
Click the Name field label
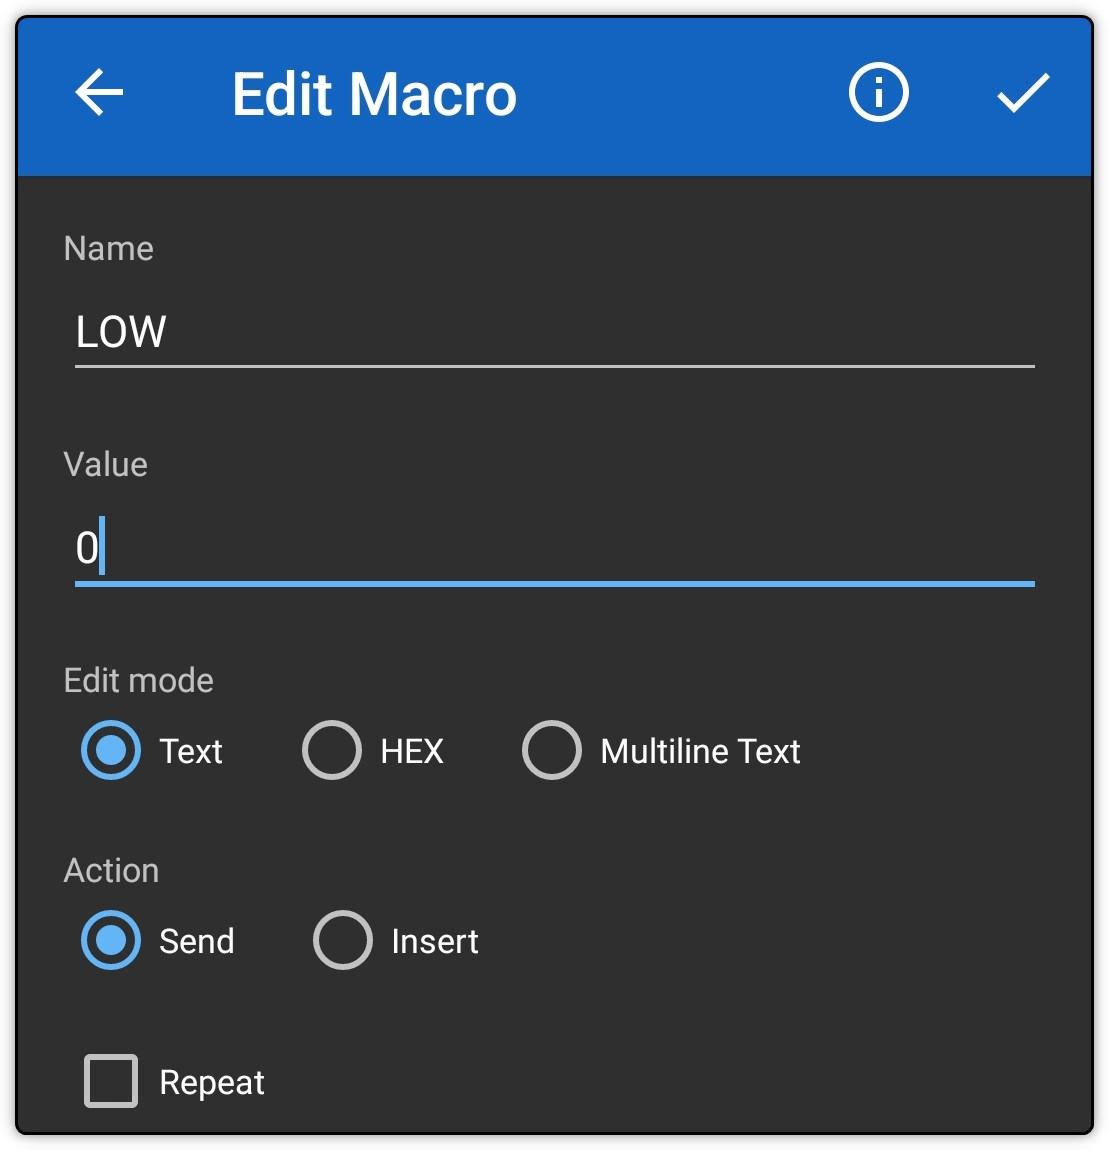point(109,249)
